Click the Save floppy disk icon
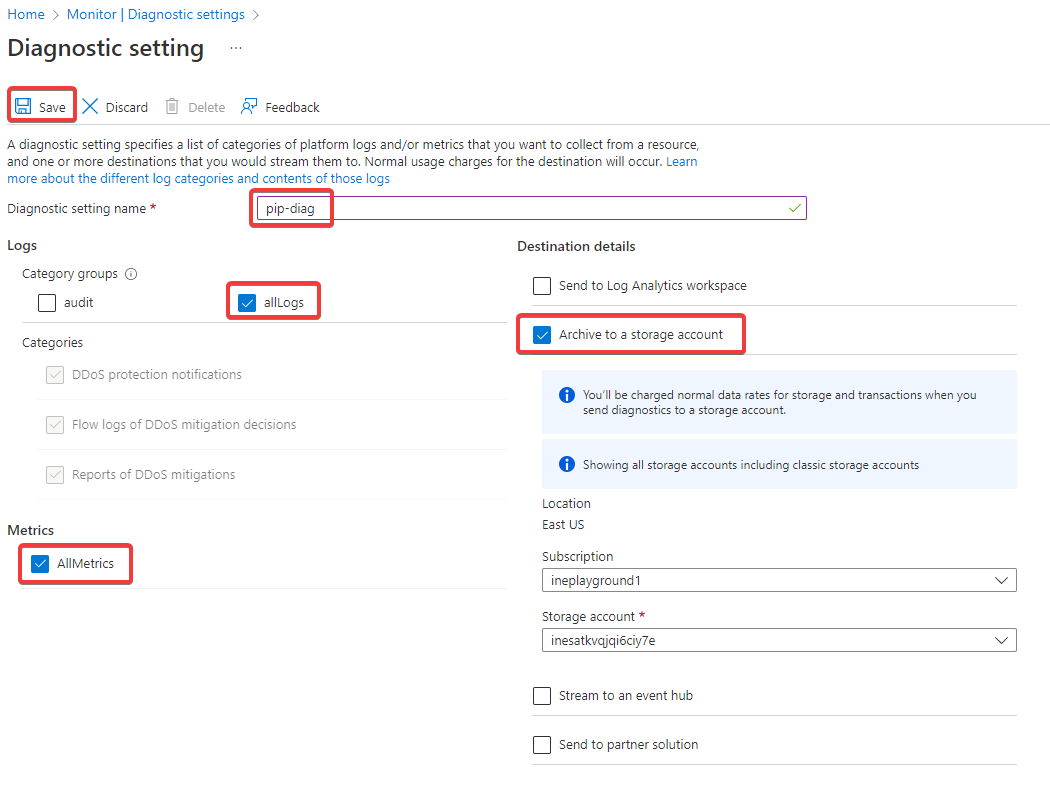 coord(23,107)
